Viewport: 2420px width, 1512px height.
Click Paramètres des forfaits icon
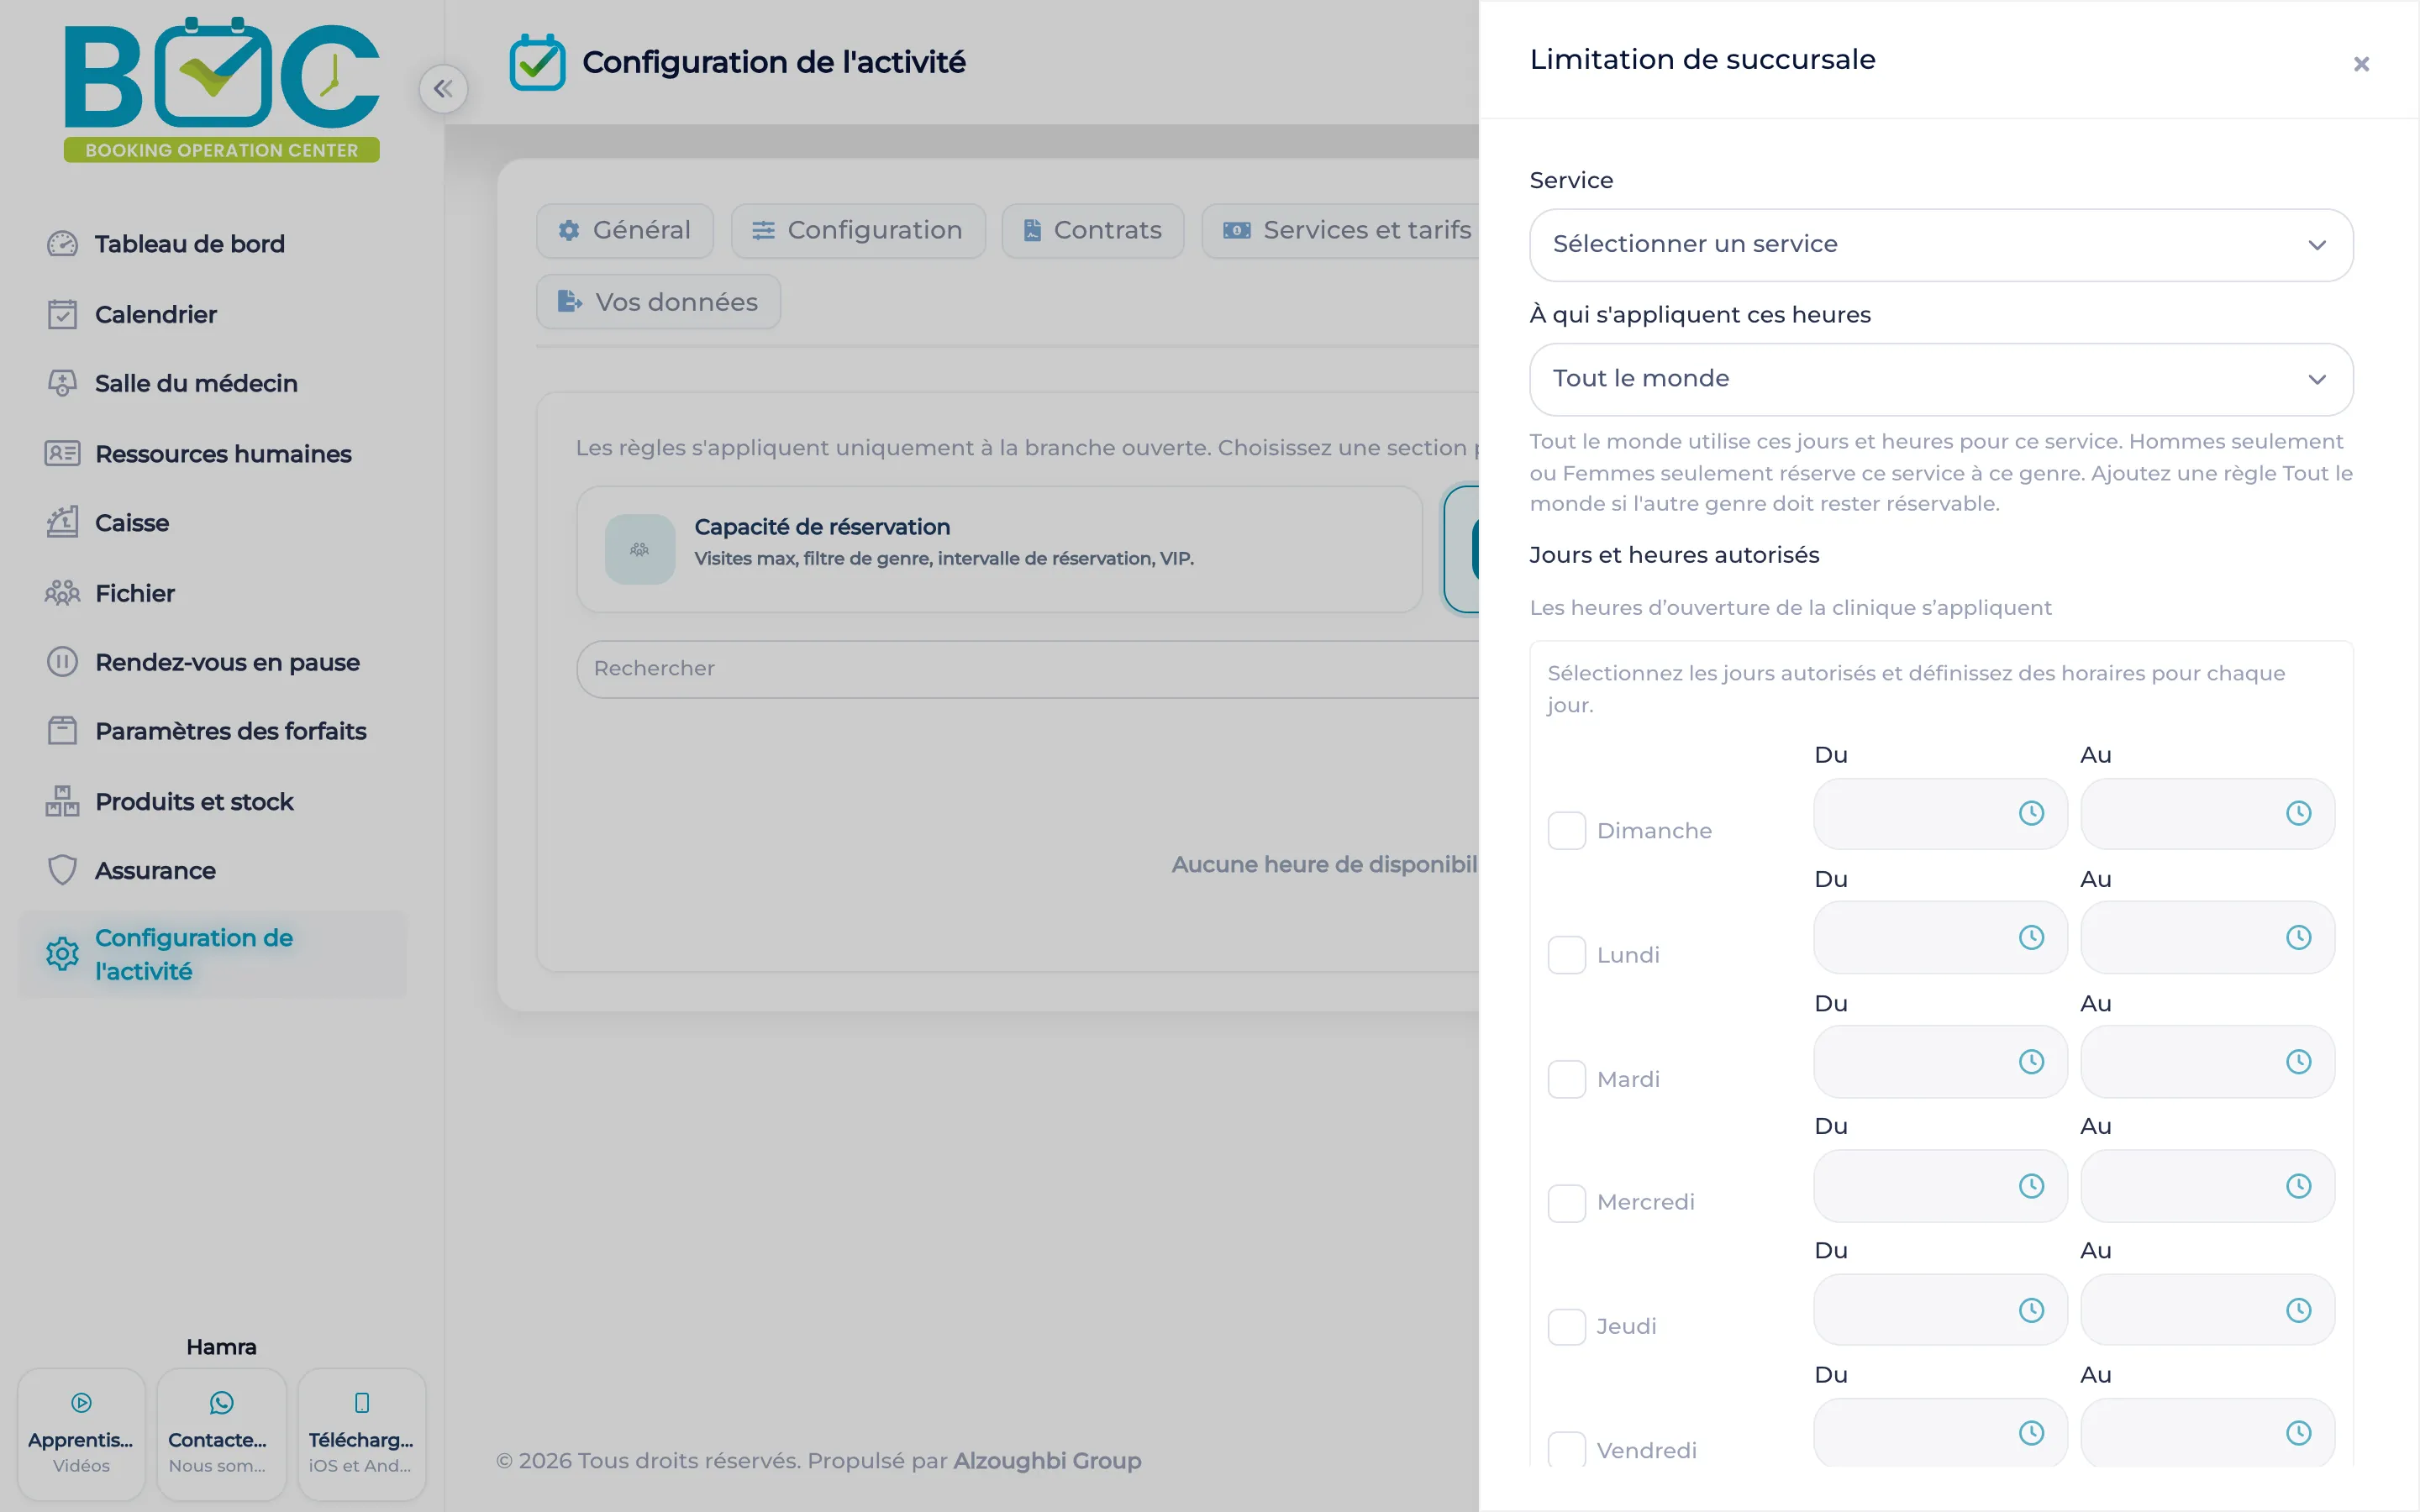tap(62, 731)
